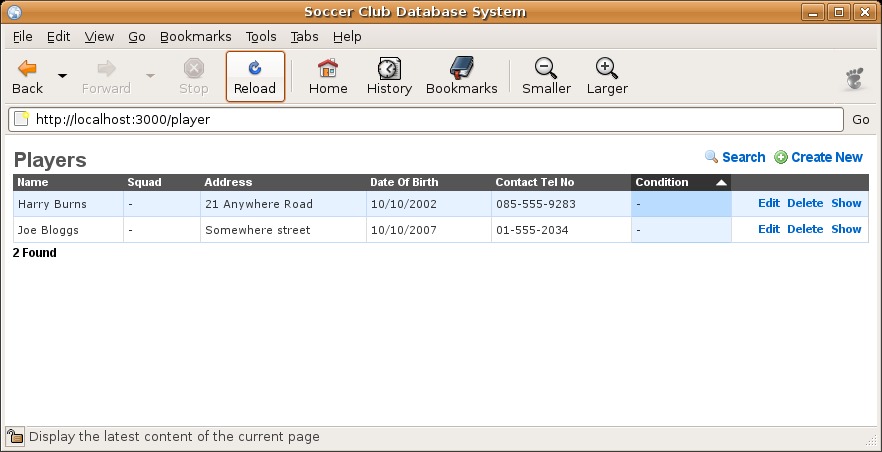Go to the Home page

(328, 77)
